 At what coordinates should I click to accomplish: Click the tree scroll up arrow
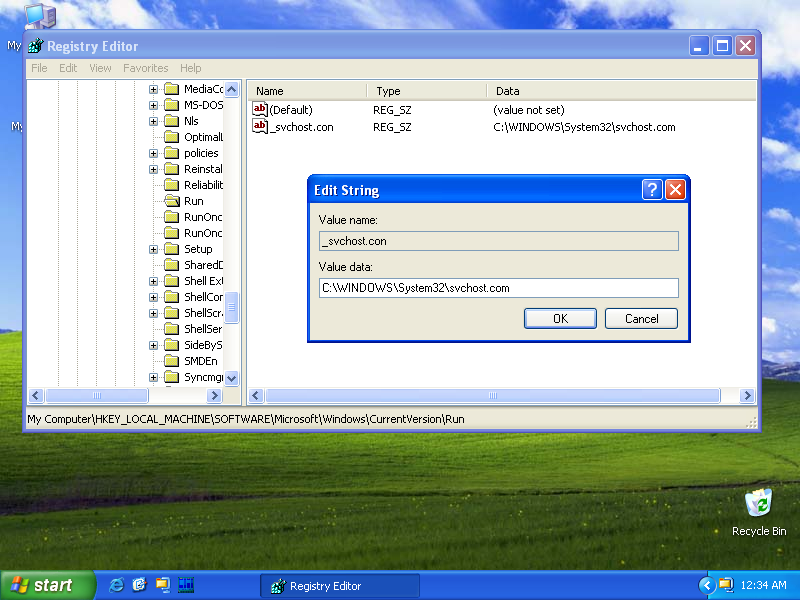pyautogui.click(x=231, y=90)
